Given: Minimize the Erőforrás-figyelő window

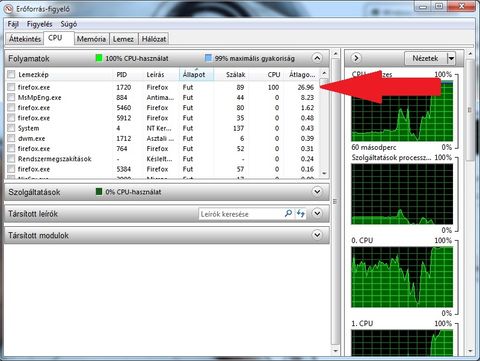Looking at the screenshot, I should tap(424, 6).
